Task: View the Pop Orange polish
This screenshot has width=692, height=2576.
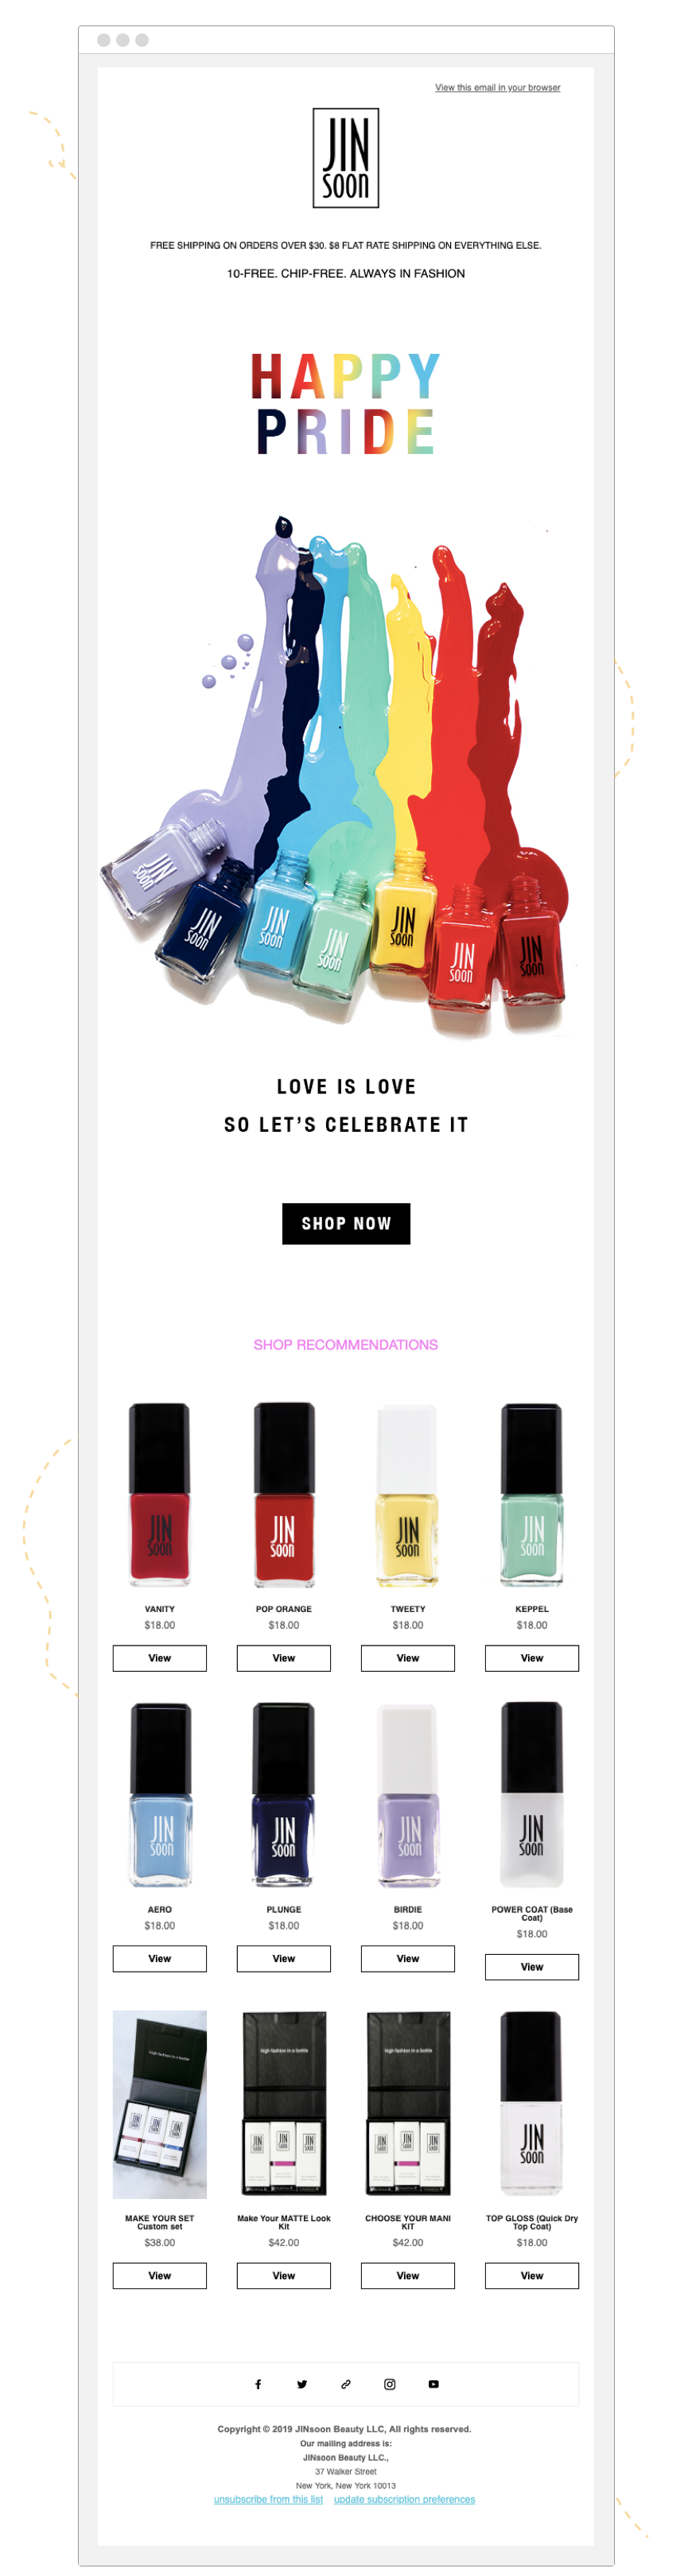Action: pos(284,1658)
